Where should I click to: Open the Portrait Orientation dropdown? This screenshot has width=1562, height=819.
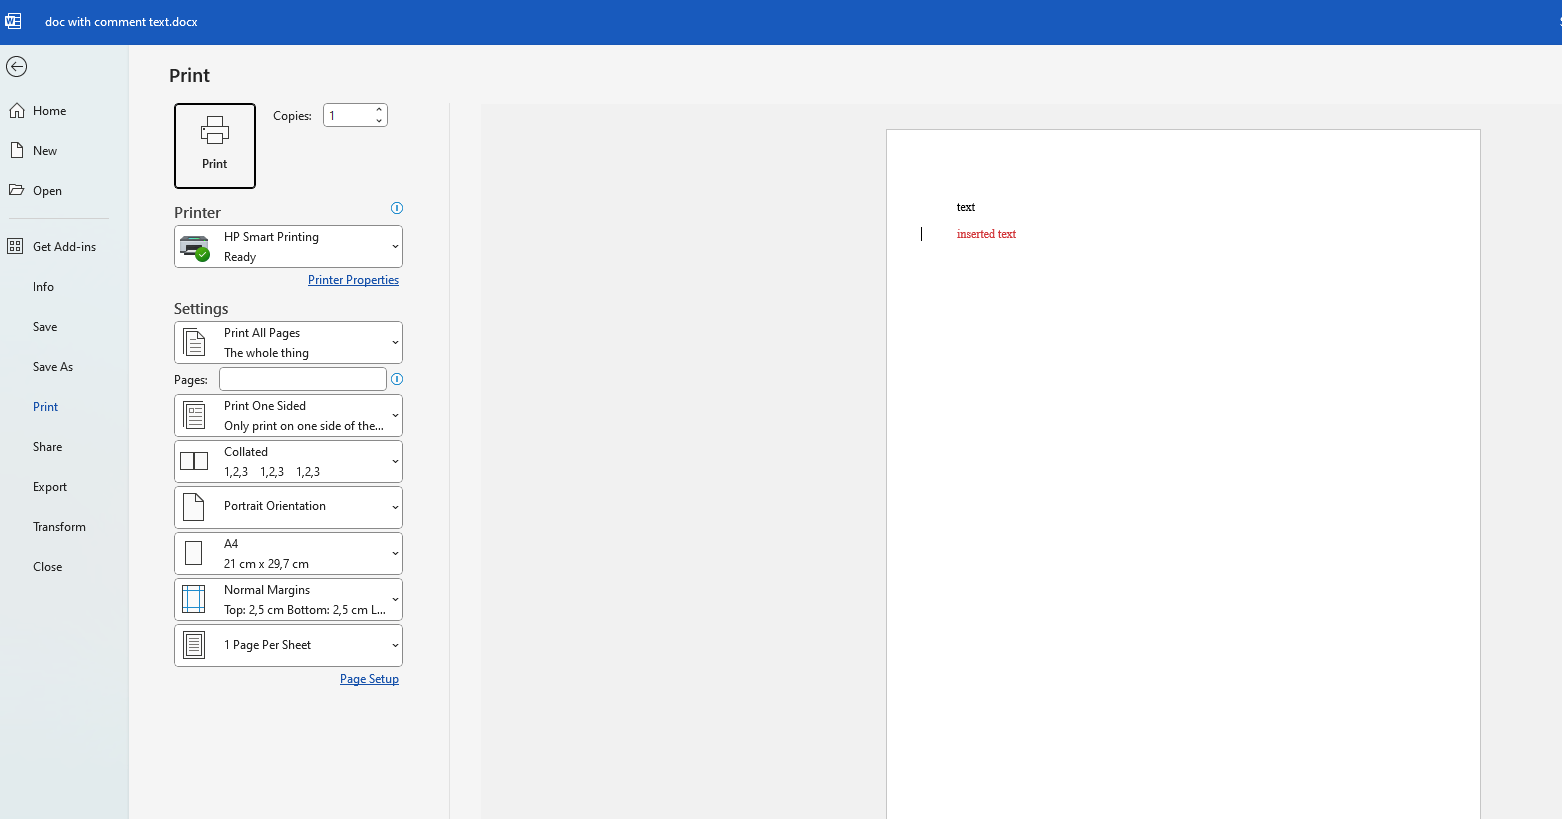tap(288, 507)
